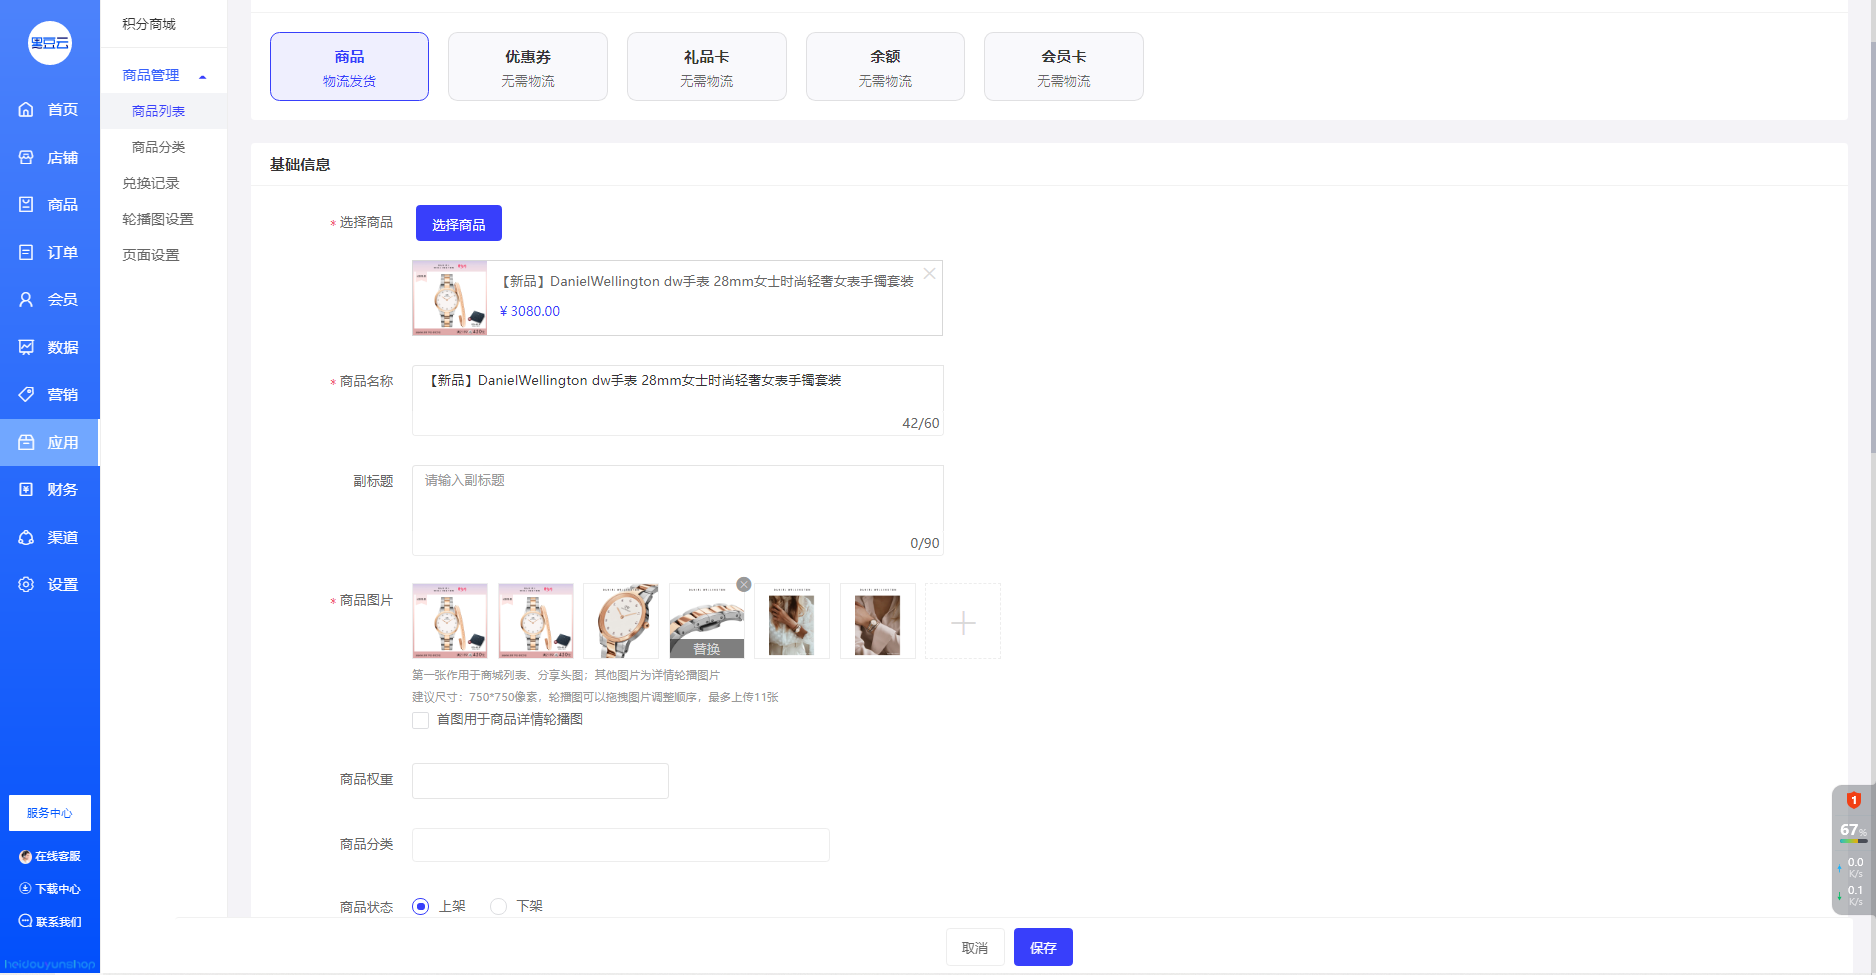
Task: Open the 服务中心 button
Action: click(x=50, y=813)
